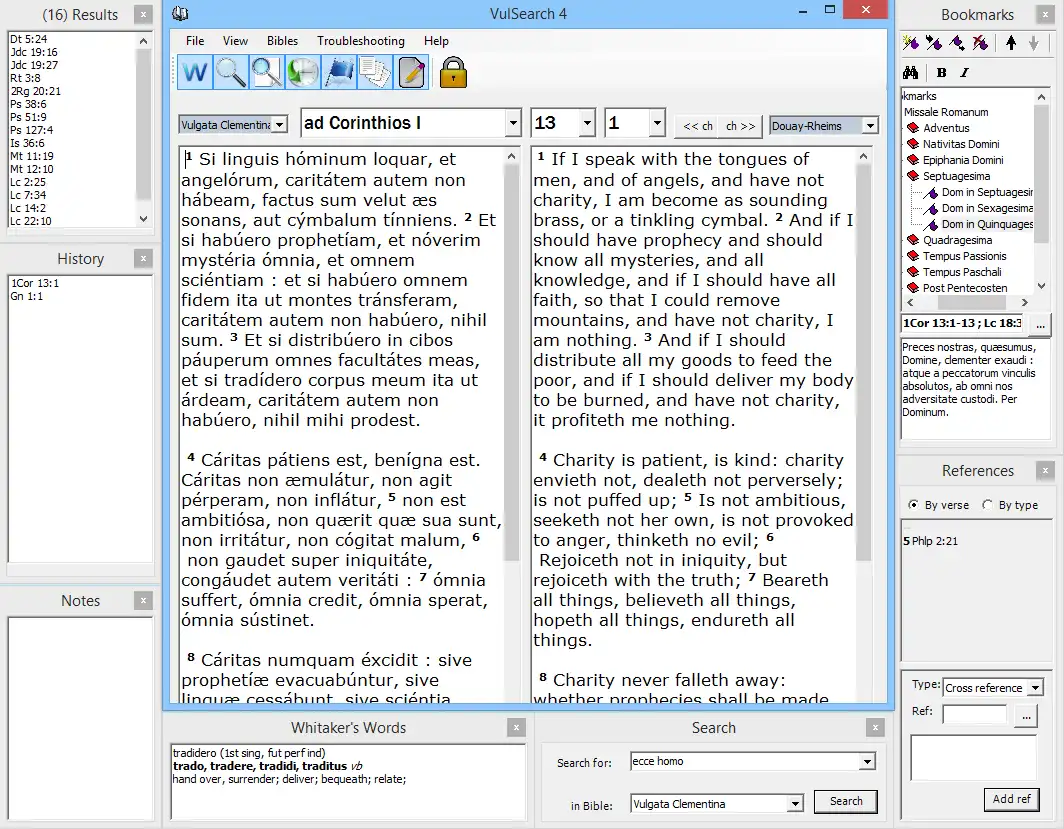Close the Search panel
This screenshot has width=1064, height=829.
pyautogui.click(x=875, y=727)
